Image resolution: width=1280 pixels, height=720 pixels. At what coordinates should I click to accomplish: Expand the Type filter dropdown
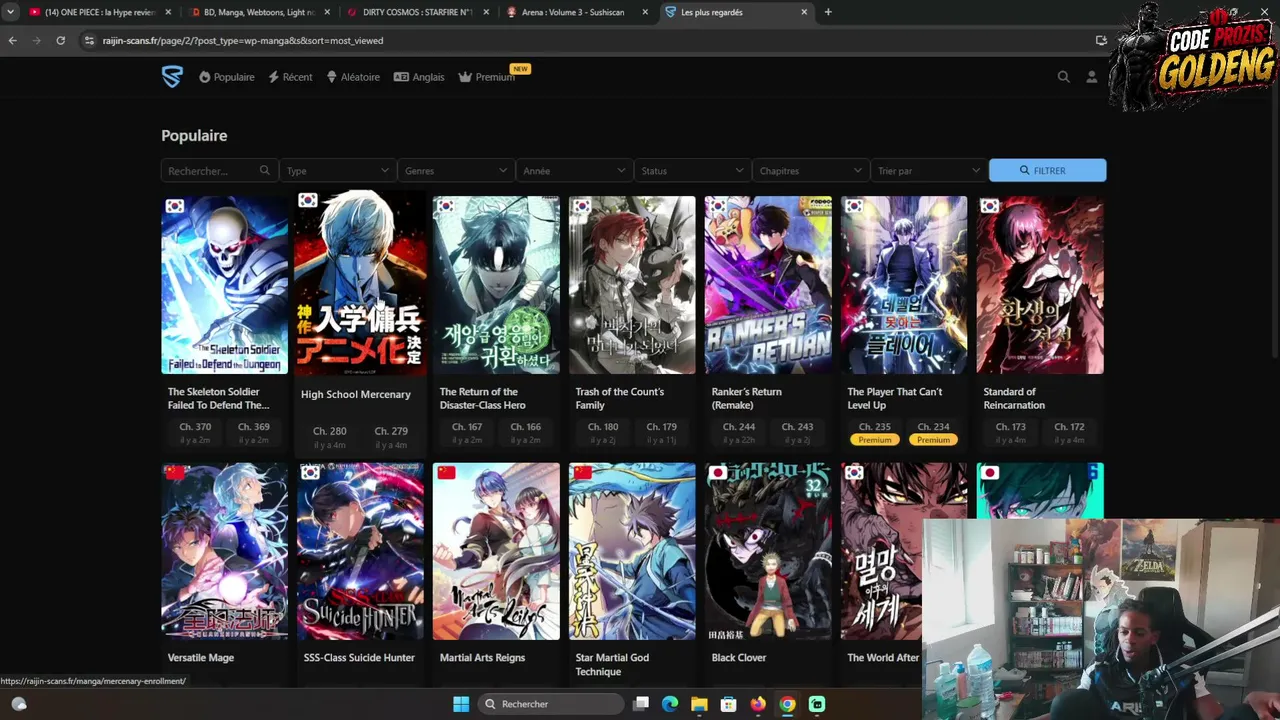[x=337, y=171]
